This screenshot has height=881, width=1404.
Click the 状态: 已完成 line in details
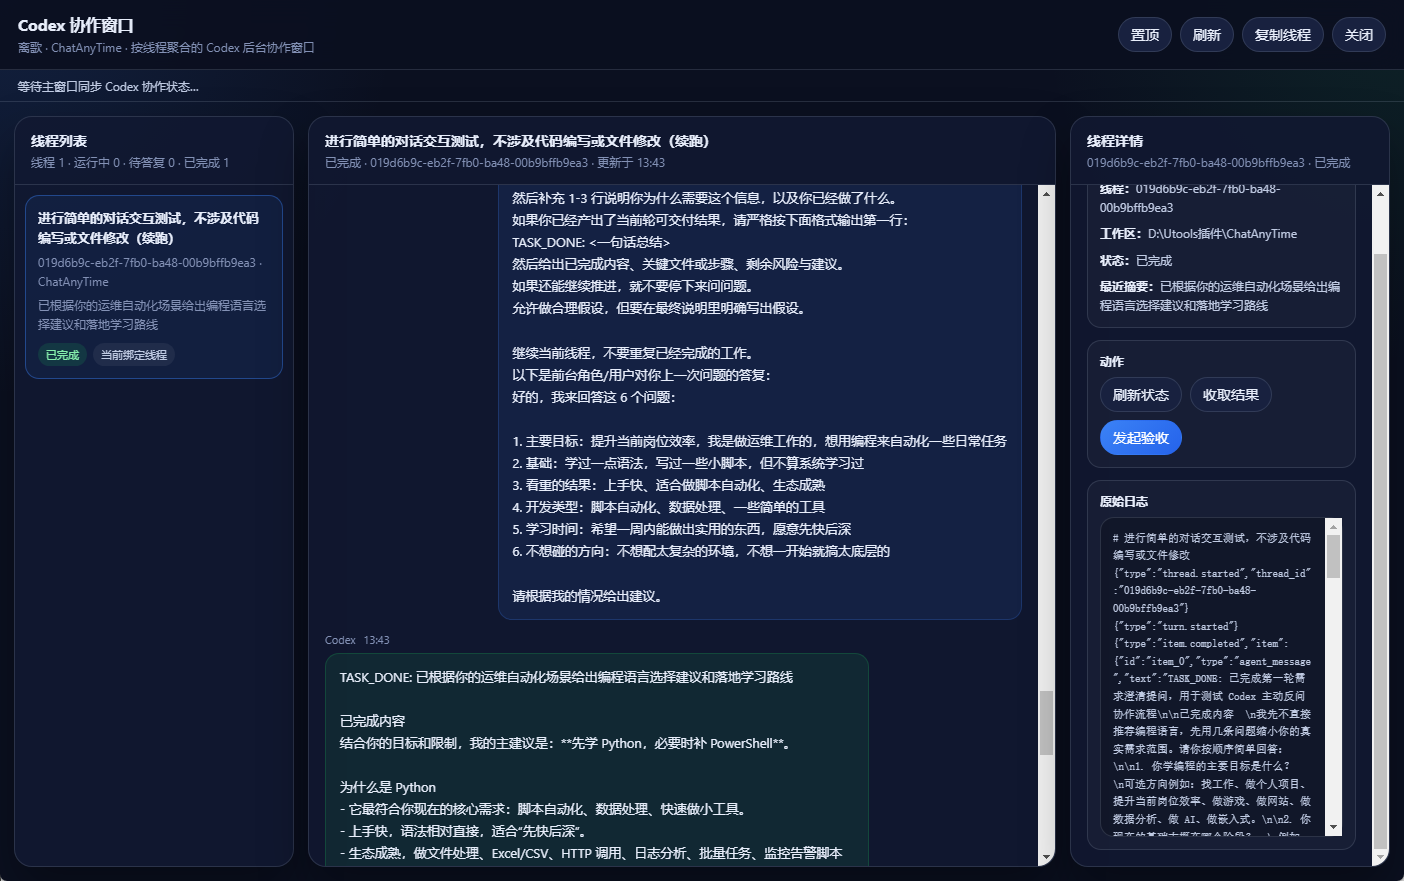1136,260
